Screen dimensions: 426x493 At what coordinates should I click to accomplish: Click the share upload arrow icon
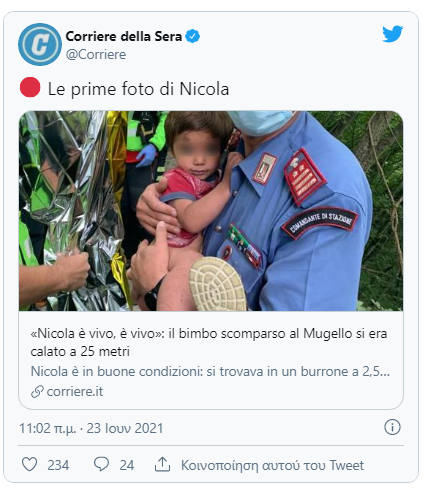pos(162,464)
